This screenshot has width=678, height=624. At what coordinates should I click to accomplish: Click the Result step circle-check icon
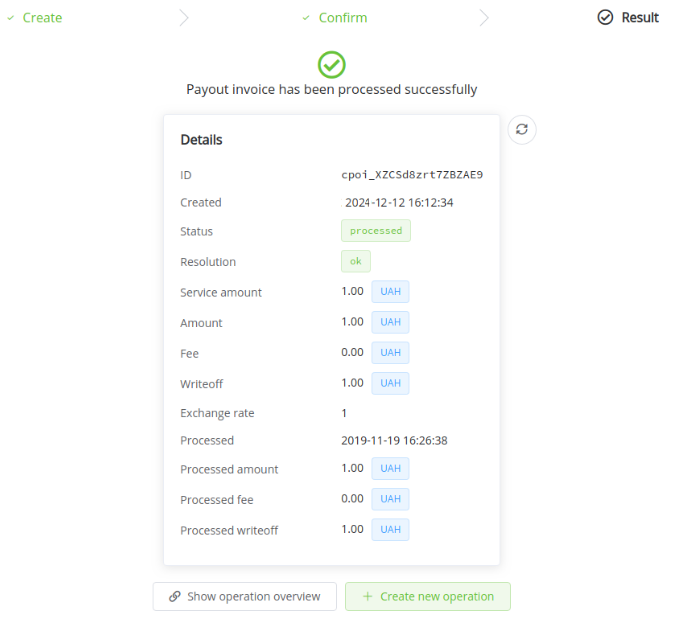(605, 17)
